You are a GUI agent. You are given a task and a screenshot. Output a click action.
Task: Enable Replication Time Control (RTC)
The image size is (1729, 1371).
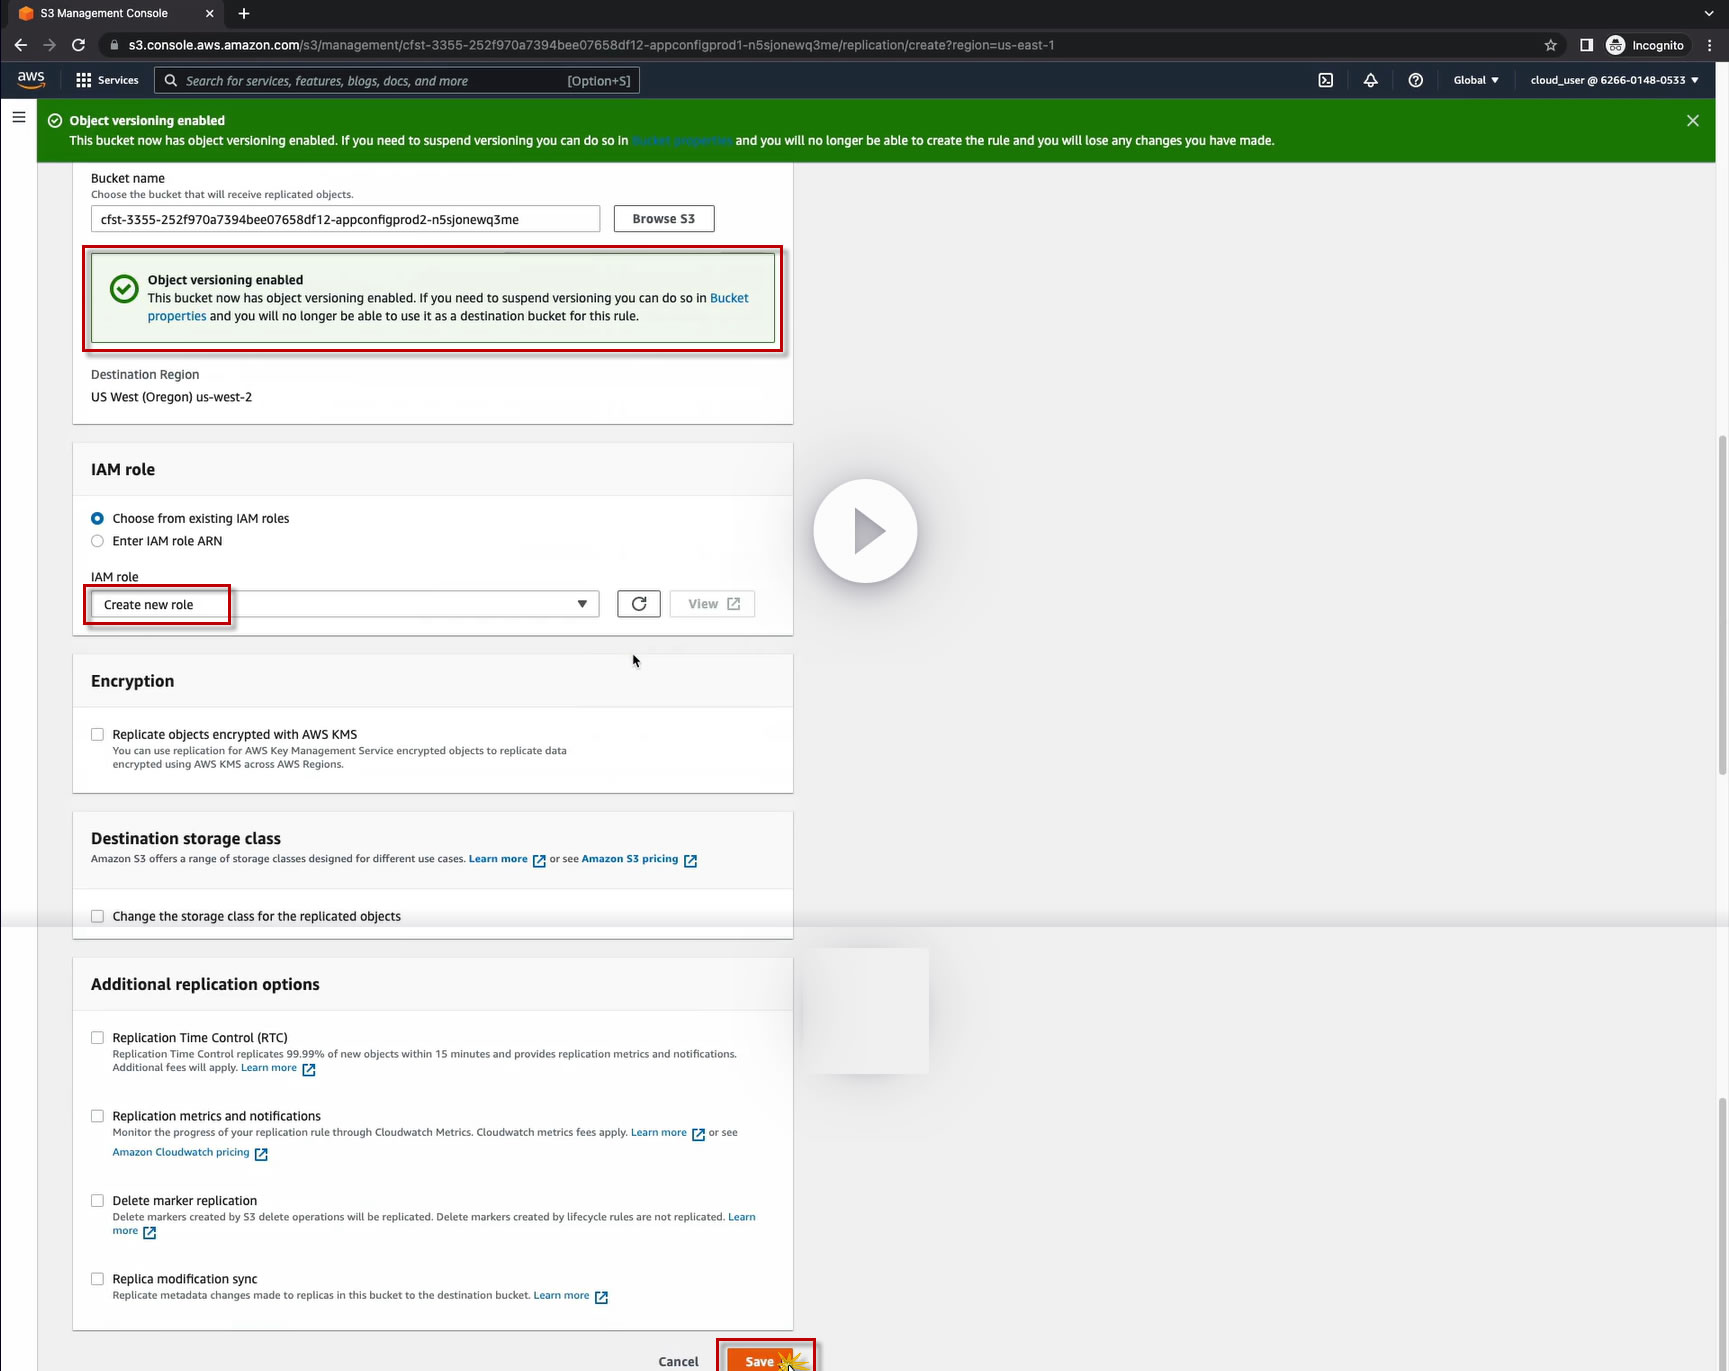point(97,1038)
